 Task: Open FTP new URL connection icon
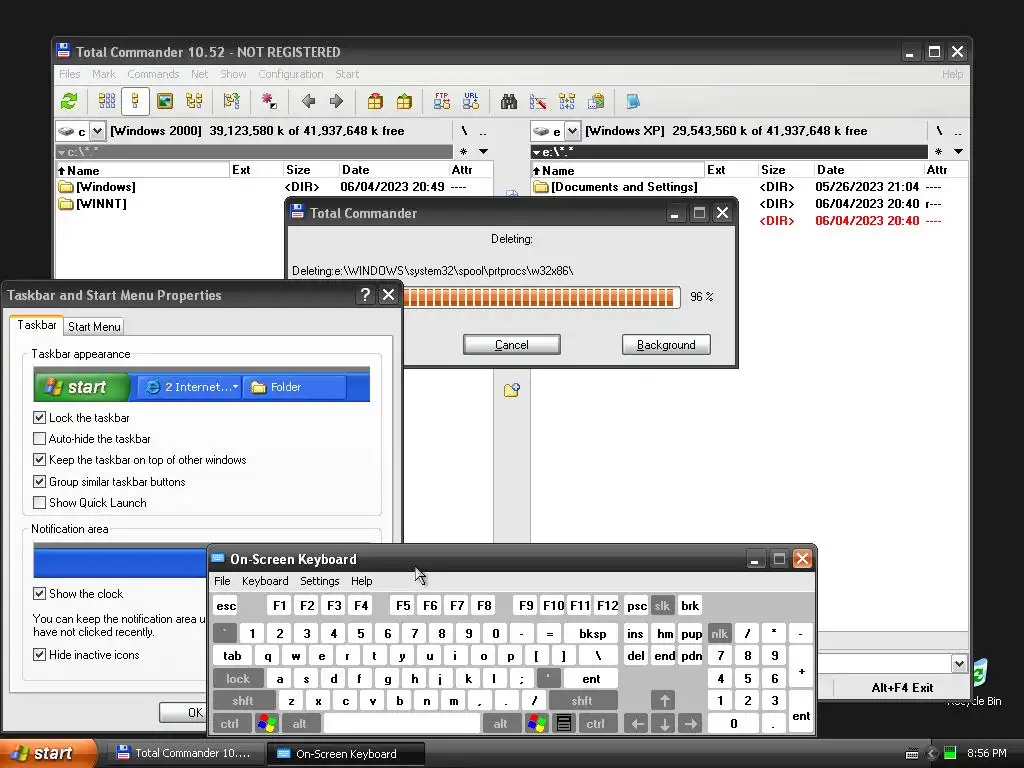tap(471, 101)
